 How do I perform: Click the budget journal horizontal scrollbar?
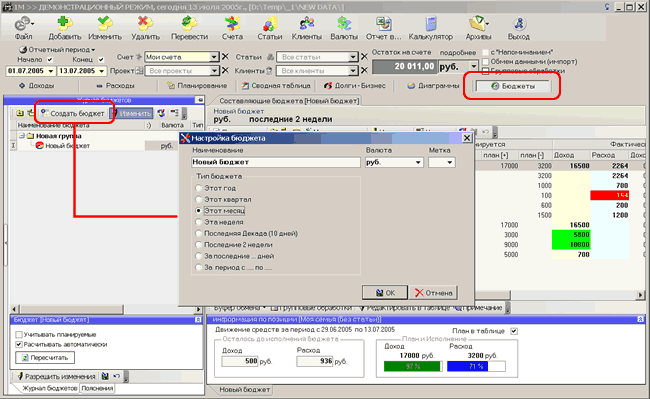pos(106,309)
